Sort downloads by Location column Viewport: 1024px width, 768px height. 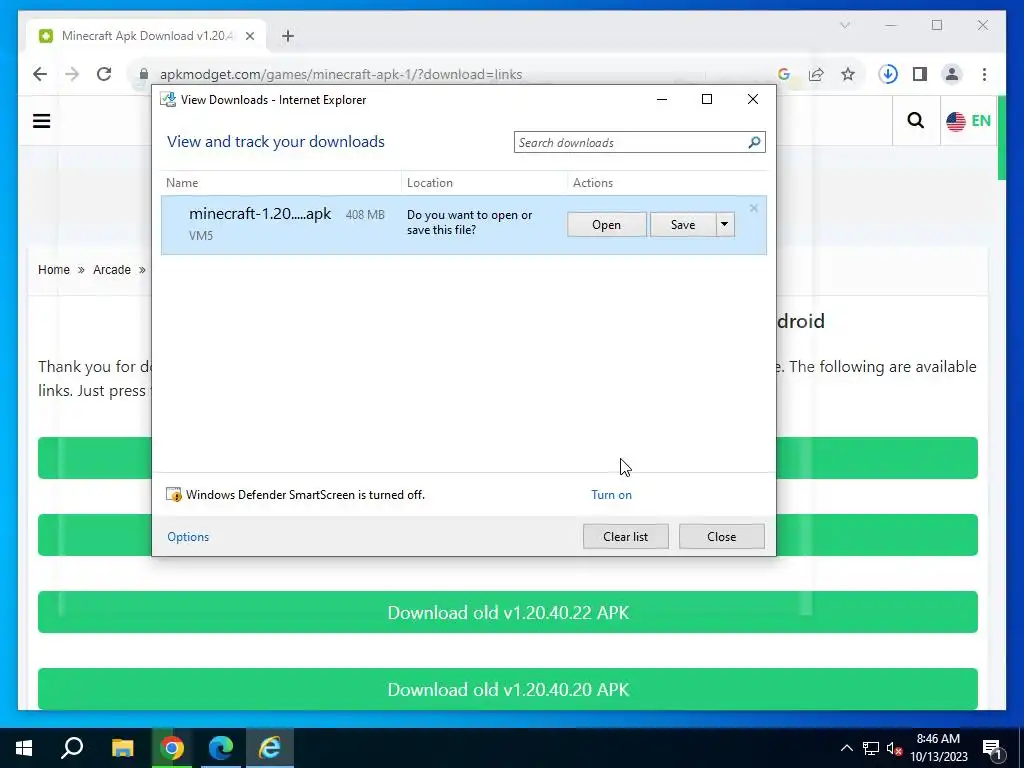click(x=484, y=183)
